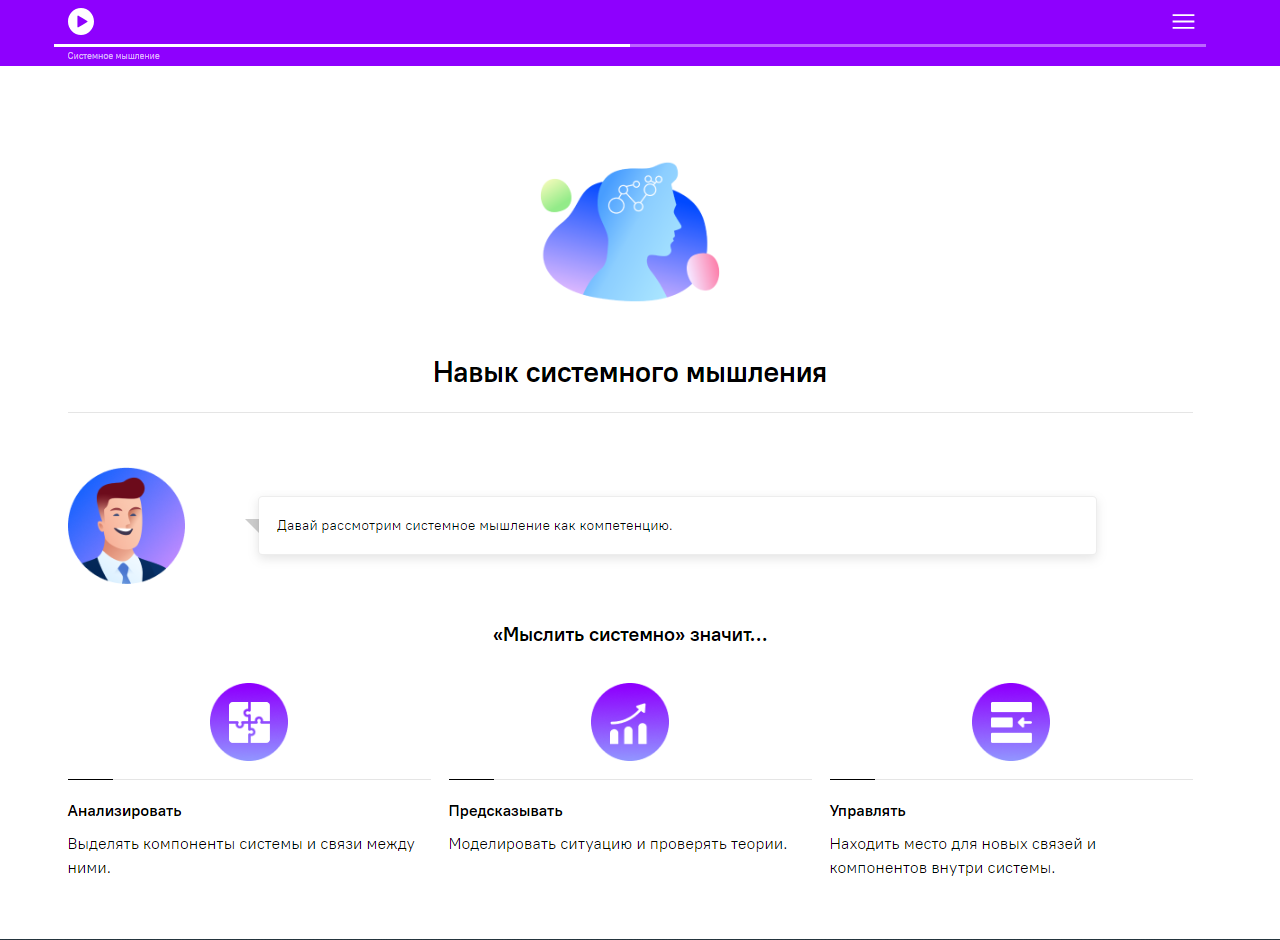Viewport: 1280px width, 940px height.
Task: Select the 'Анализировать' heading
Action: [125, 811]
